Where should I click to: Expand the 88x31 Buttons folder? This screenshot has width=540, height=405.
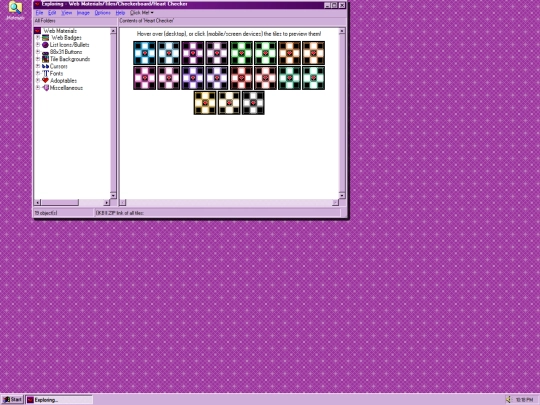38,52
